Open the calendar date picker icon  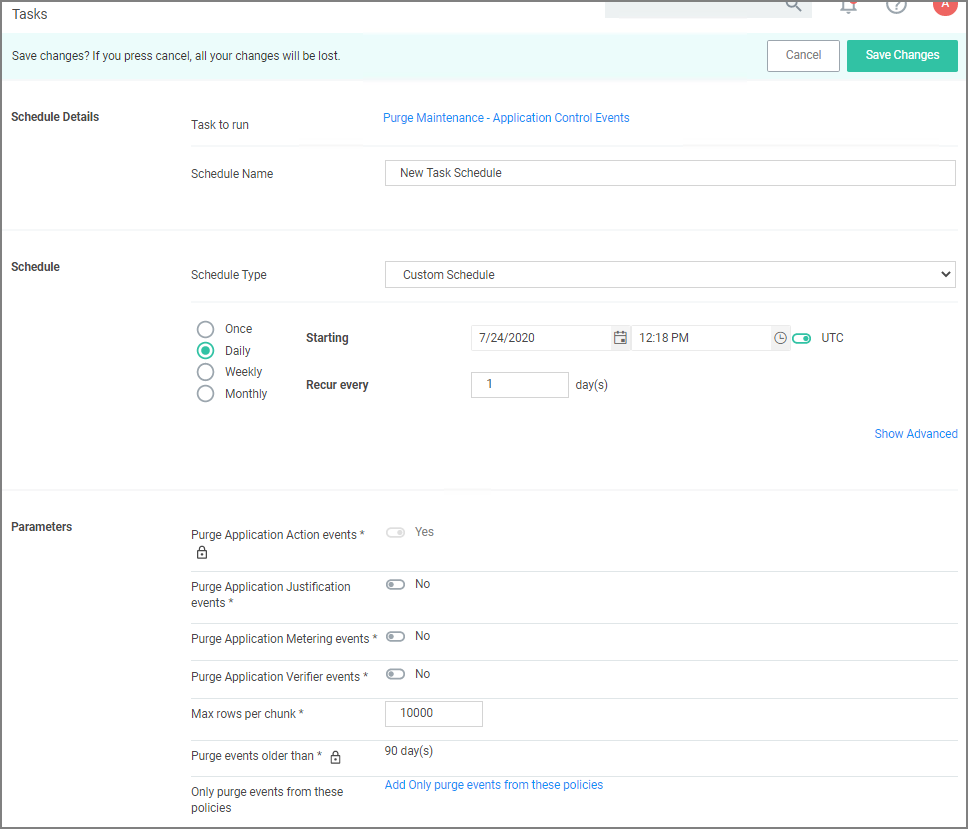click(620, 338)
